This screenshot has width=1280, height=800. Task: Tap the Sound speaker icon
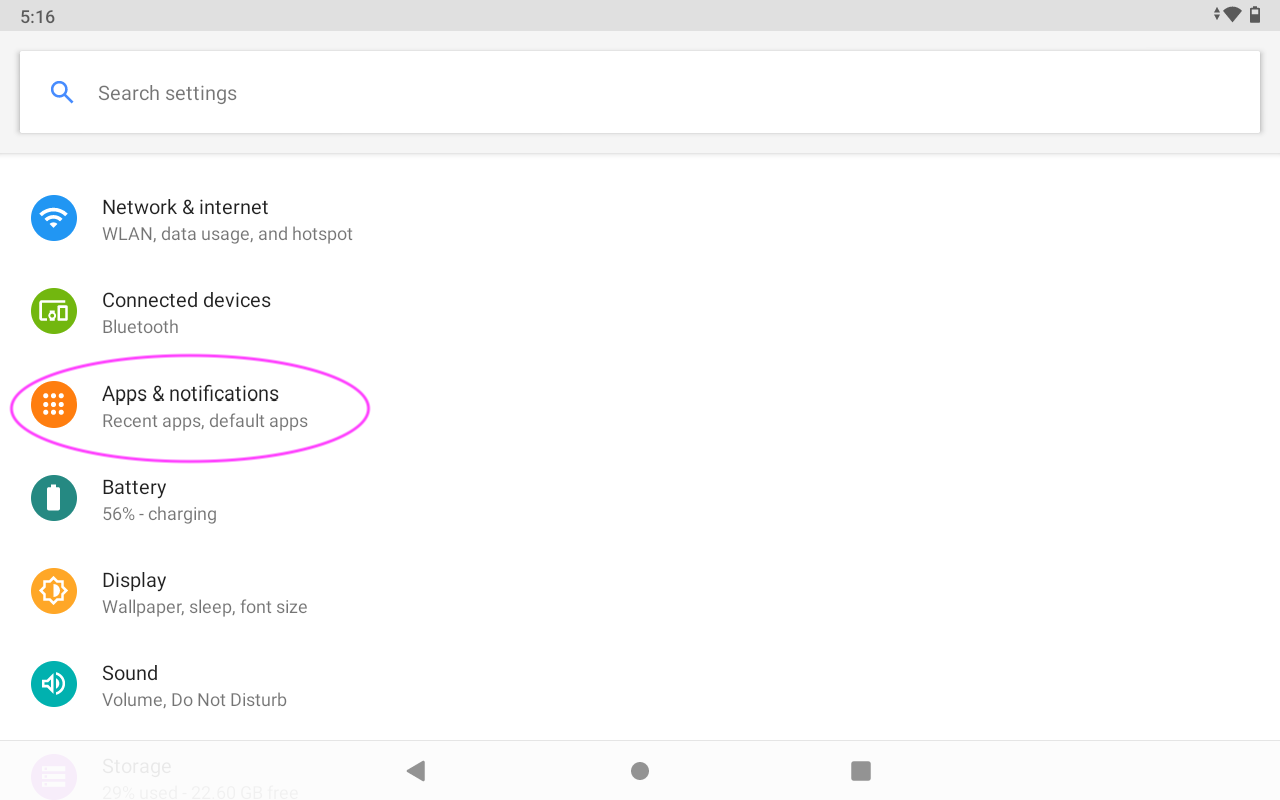[x=54, y=684]
